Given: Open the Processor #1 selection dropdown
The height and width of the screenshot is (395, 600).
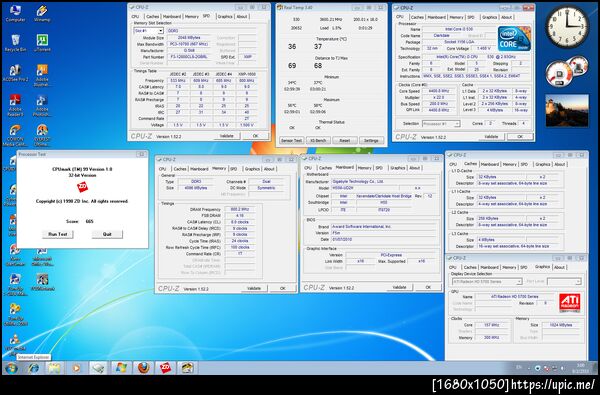Looking at the screenshot, I should [441, 124].
